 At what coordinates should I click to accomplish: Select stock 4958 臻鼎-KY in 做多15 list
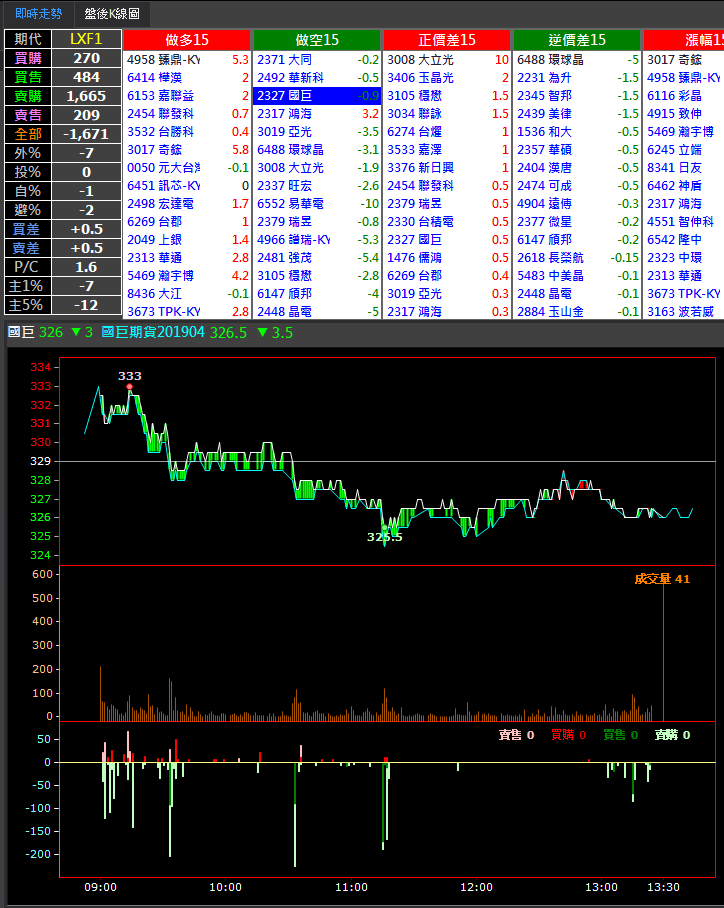[187, 60]
